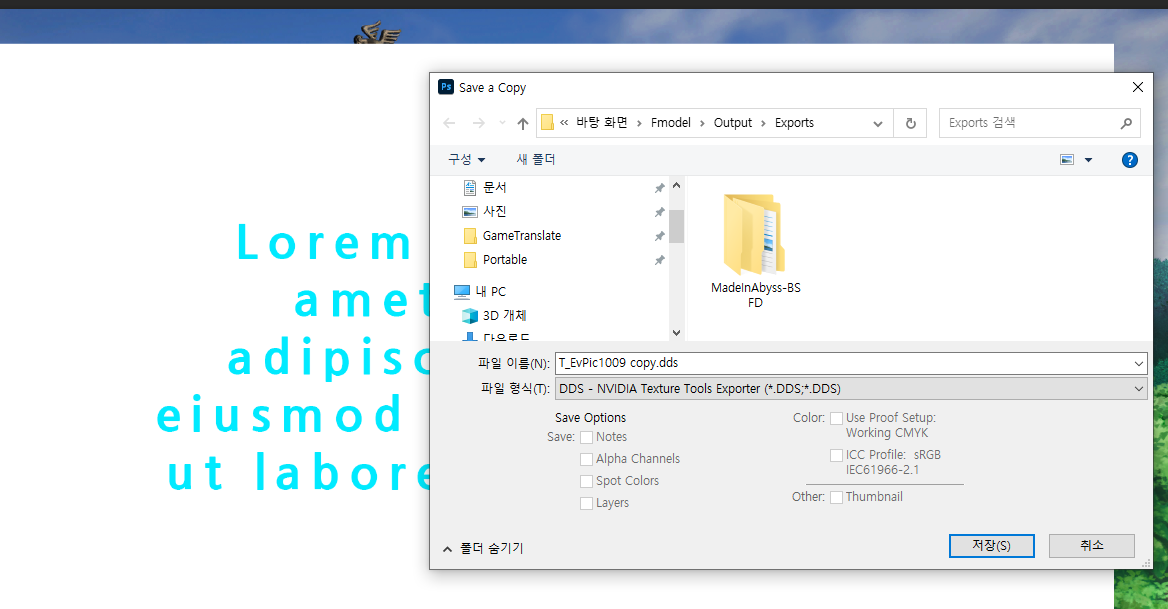Image resolution: width=1168 pixels, height=609 pixels.
Task: Select Exports in the breadcrumb path
Action: (x=794, y=123)
